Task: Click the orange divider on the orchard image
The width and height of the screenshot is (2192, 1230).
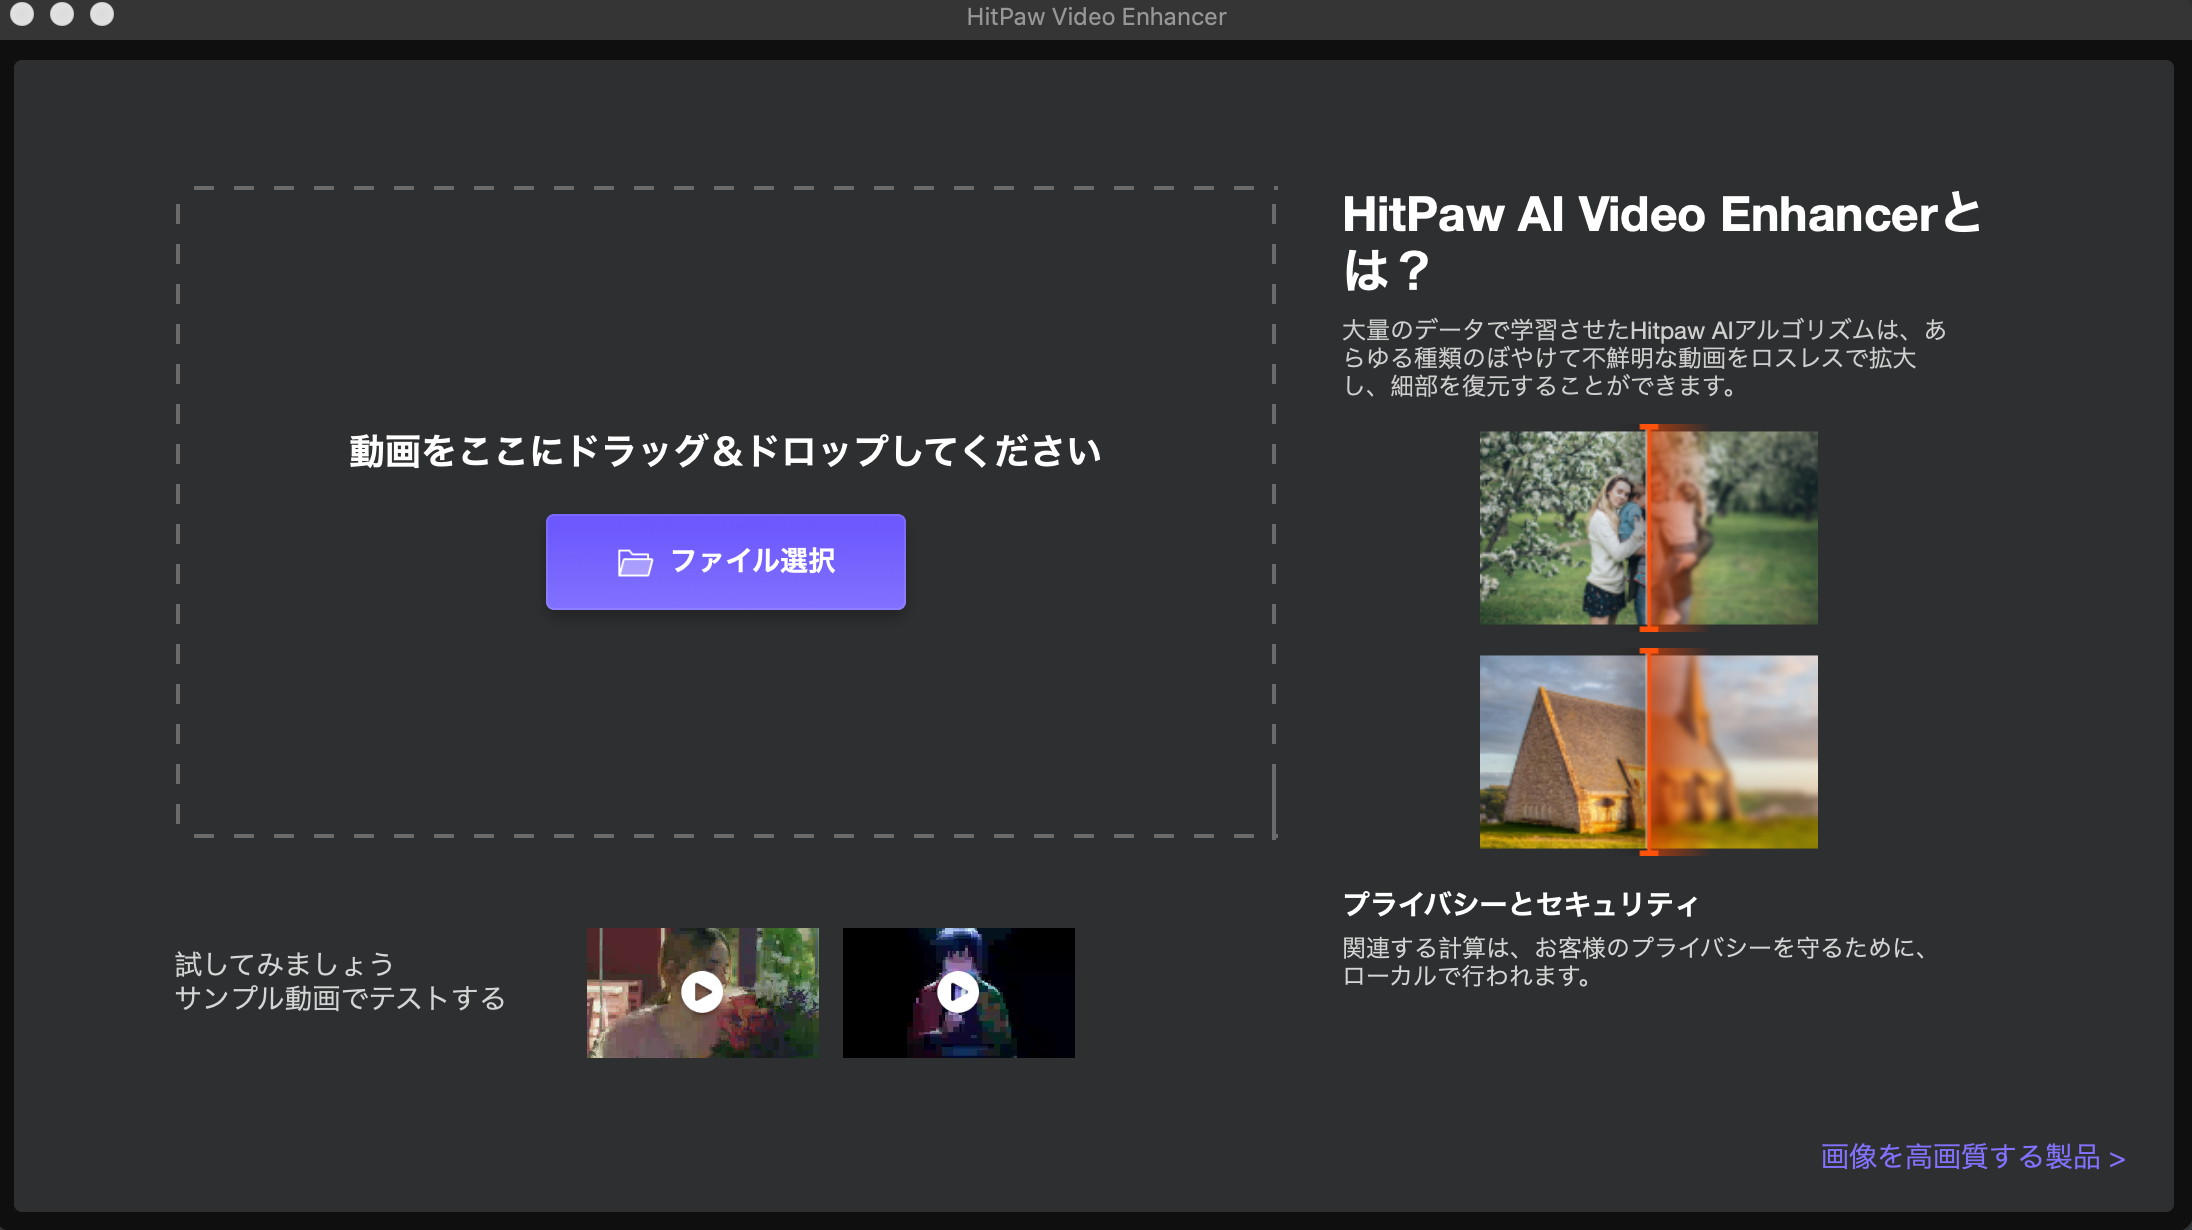Action: 1647,528
